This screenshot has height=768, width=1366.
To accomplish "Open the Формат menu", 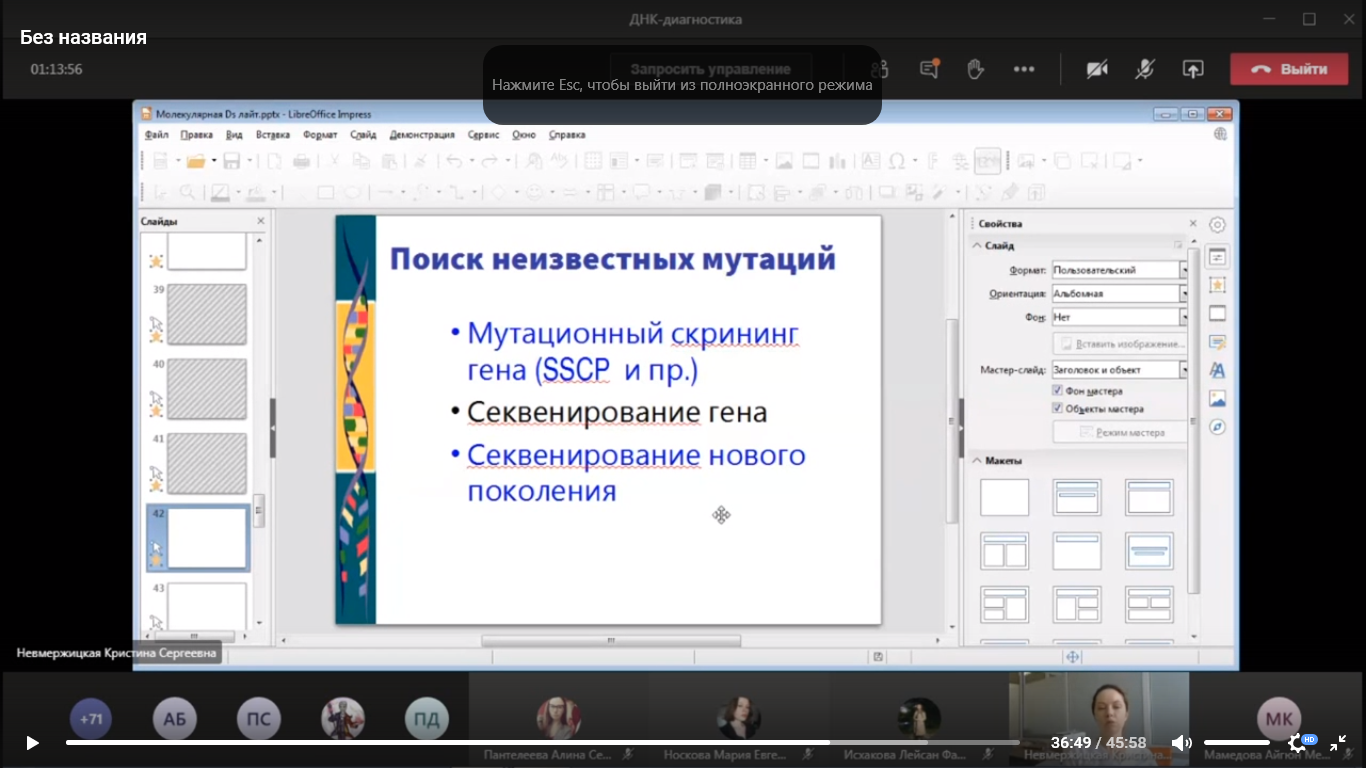I will [x=320, y=134].
